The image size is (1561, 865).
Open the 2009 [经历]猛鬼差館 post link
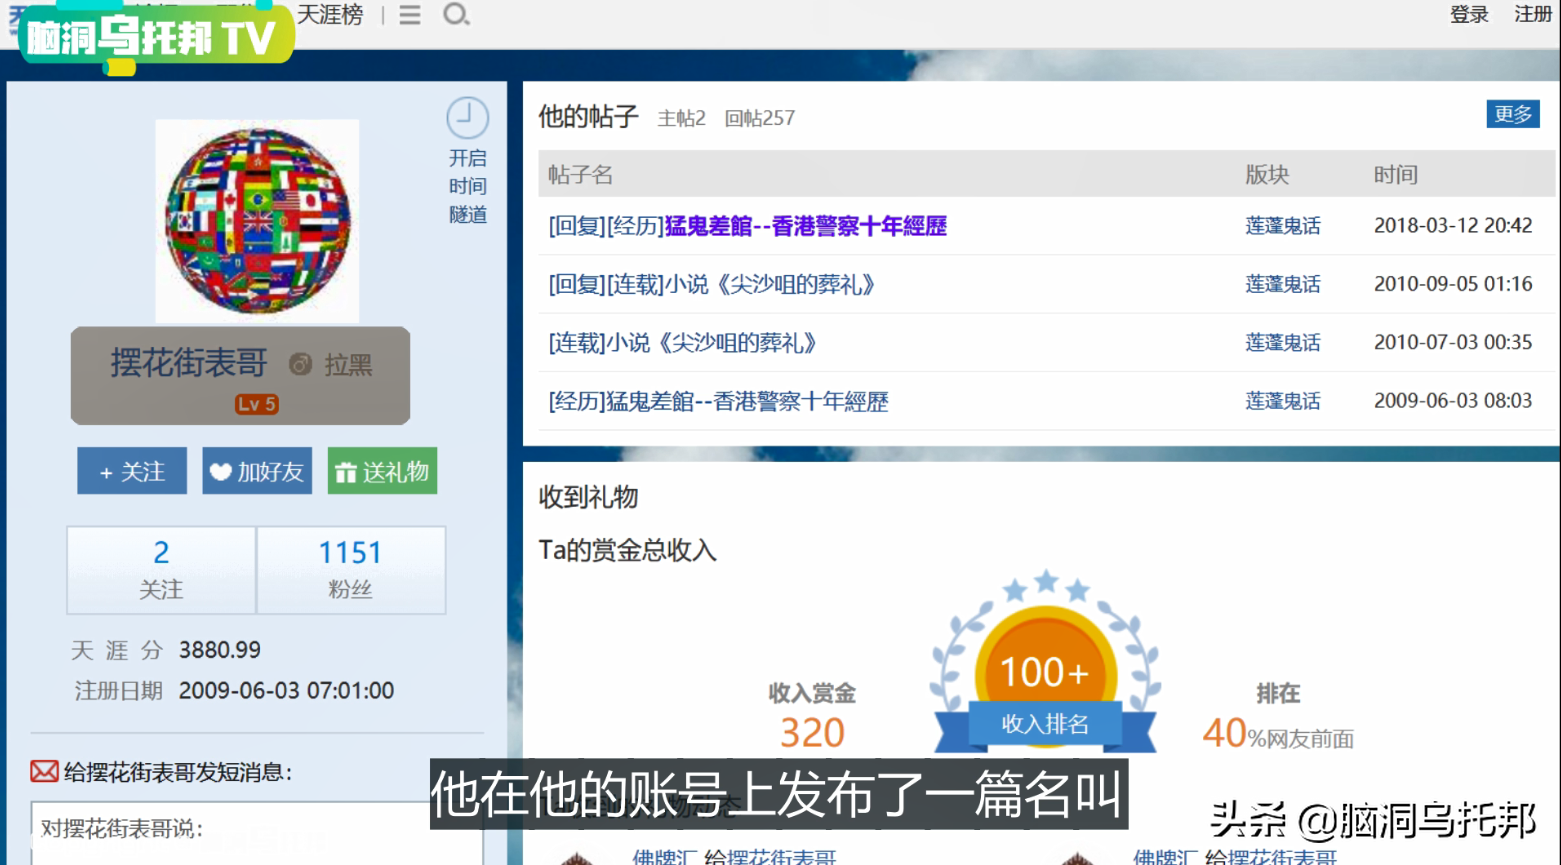[x=718, y=402]
